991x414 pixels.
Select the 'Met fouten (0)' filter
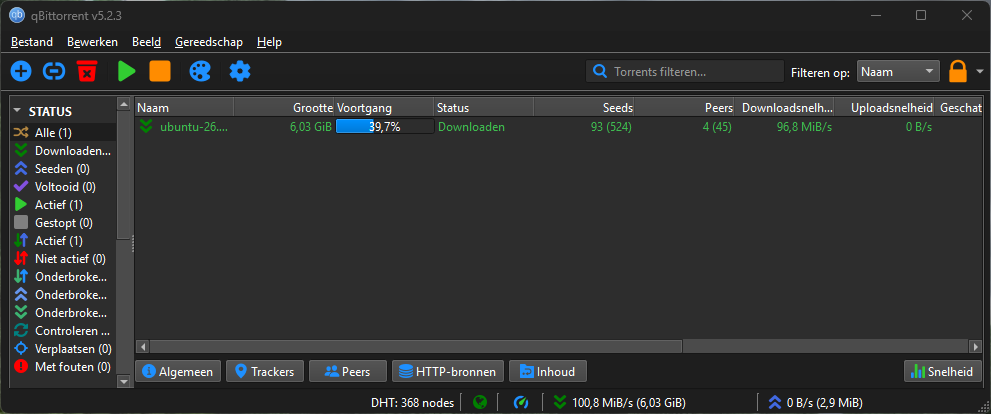pyautogui.click(x=63, y=367)
